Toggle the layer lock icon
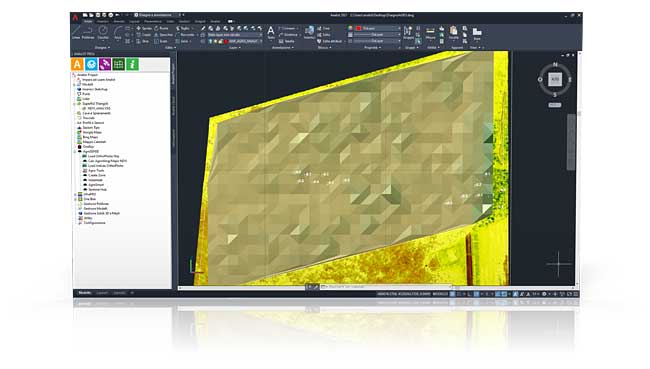This screenshot has width=650, height=369. [221, 41]
